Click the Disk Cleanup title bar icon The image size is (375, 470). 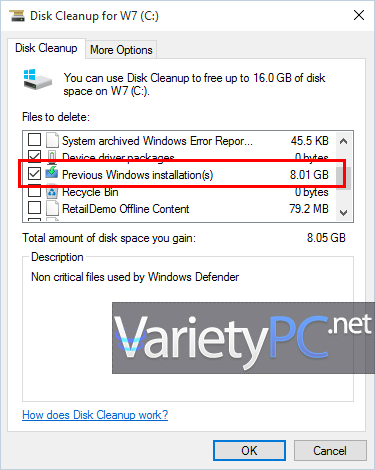tap(17, 16)
